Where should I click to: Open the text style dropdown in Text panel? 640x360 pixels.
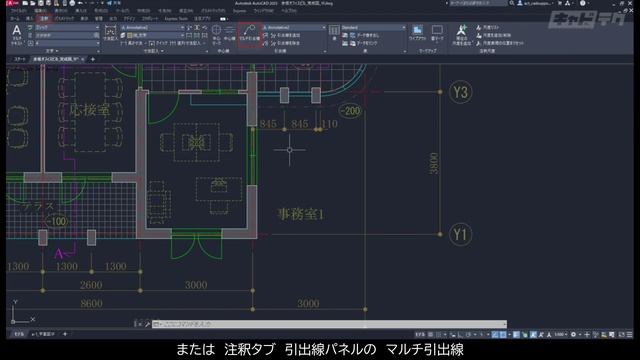point(67,27)
